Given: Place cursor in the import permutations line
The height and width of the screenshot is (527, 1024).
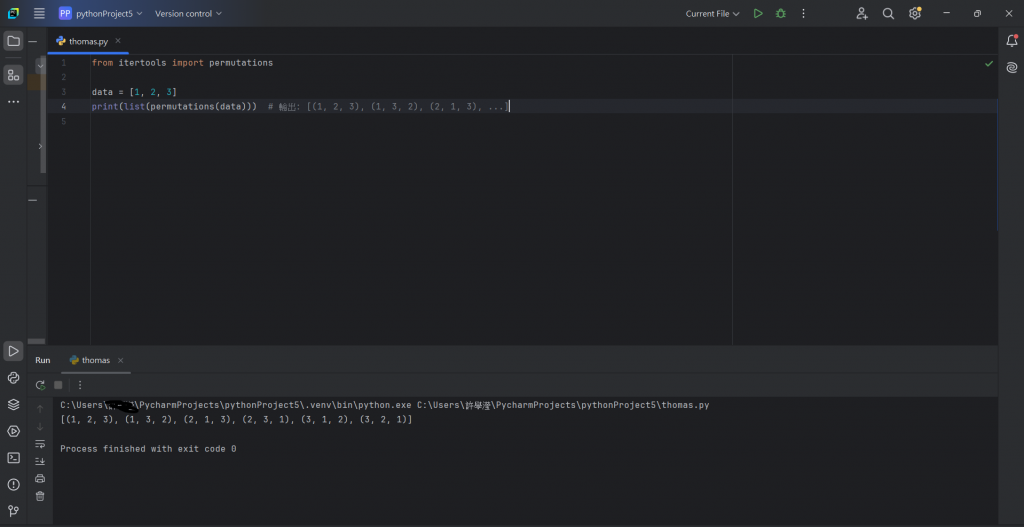Looking at the screenshot, I should 182,63.
